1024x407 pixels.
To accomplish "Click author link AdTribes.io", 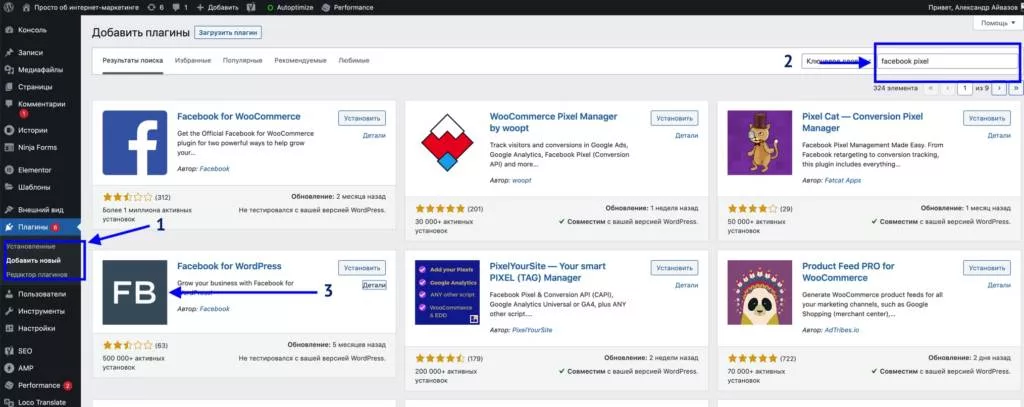I will click(x=843, y=330).
